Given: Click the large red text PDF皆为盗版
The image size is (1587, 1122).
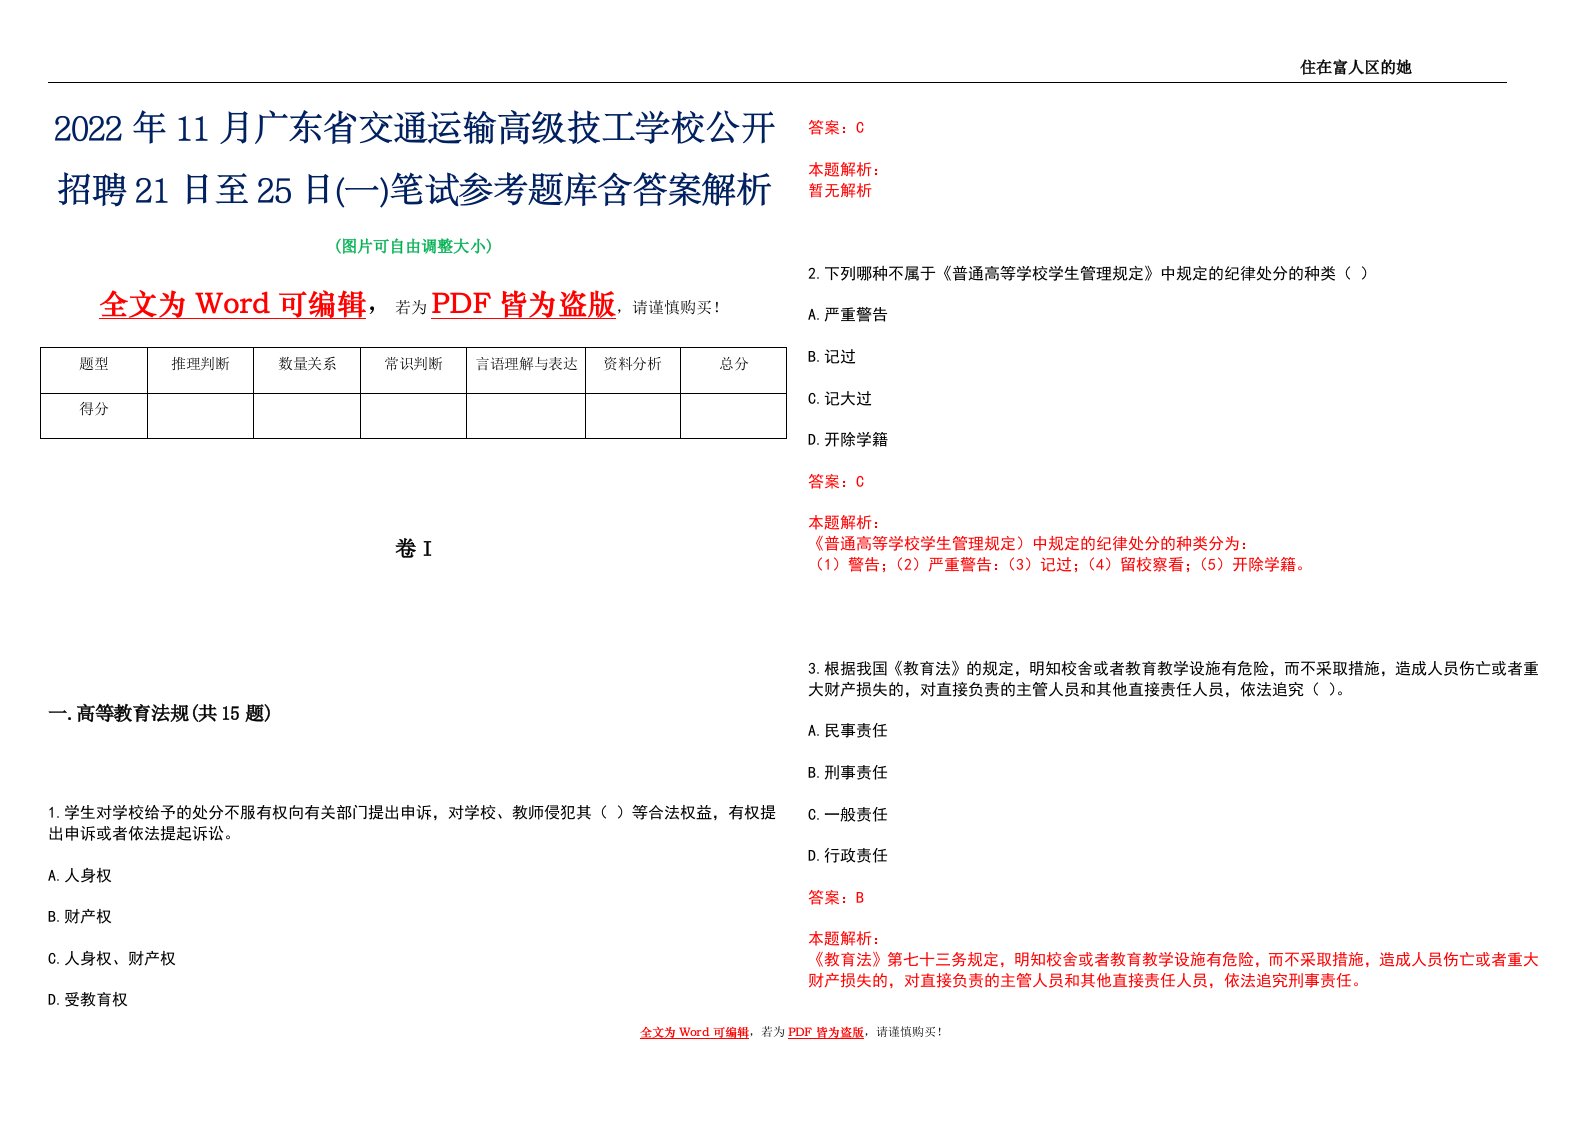Looking at the screenshot, I should 523,304.
